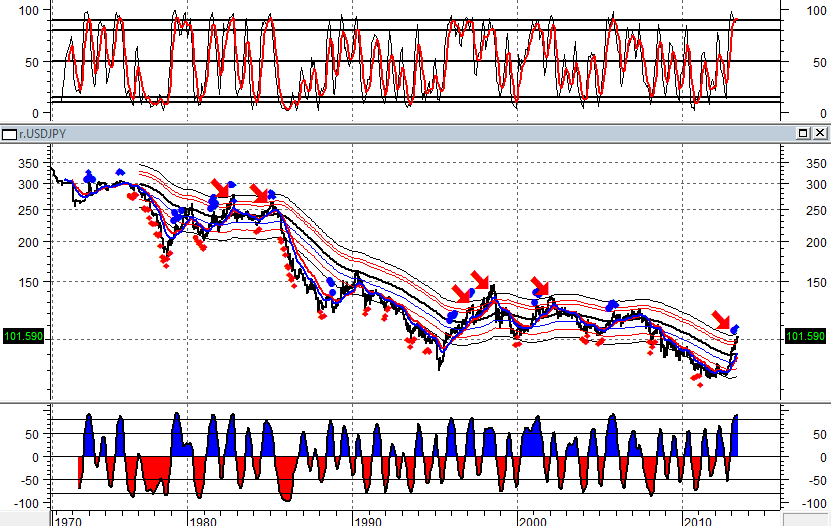Click top oscillator's 100 label on left axis
Viewport: 831px width, 526px height.
click(x=29, y=11)
